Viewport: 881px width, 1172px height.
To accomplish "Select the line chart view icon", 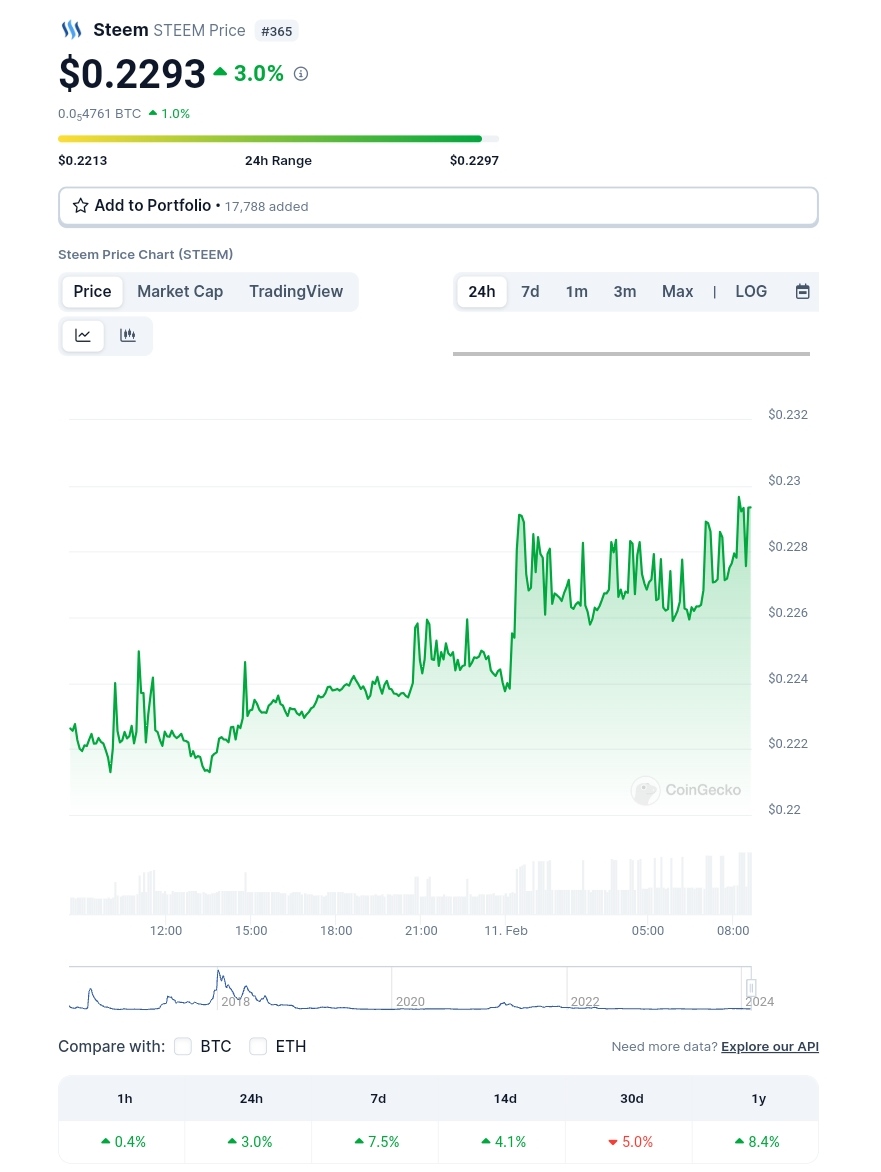I will [x=83, y=335].
